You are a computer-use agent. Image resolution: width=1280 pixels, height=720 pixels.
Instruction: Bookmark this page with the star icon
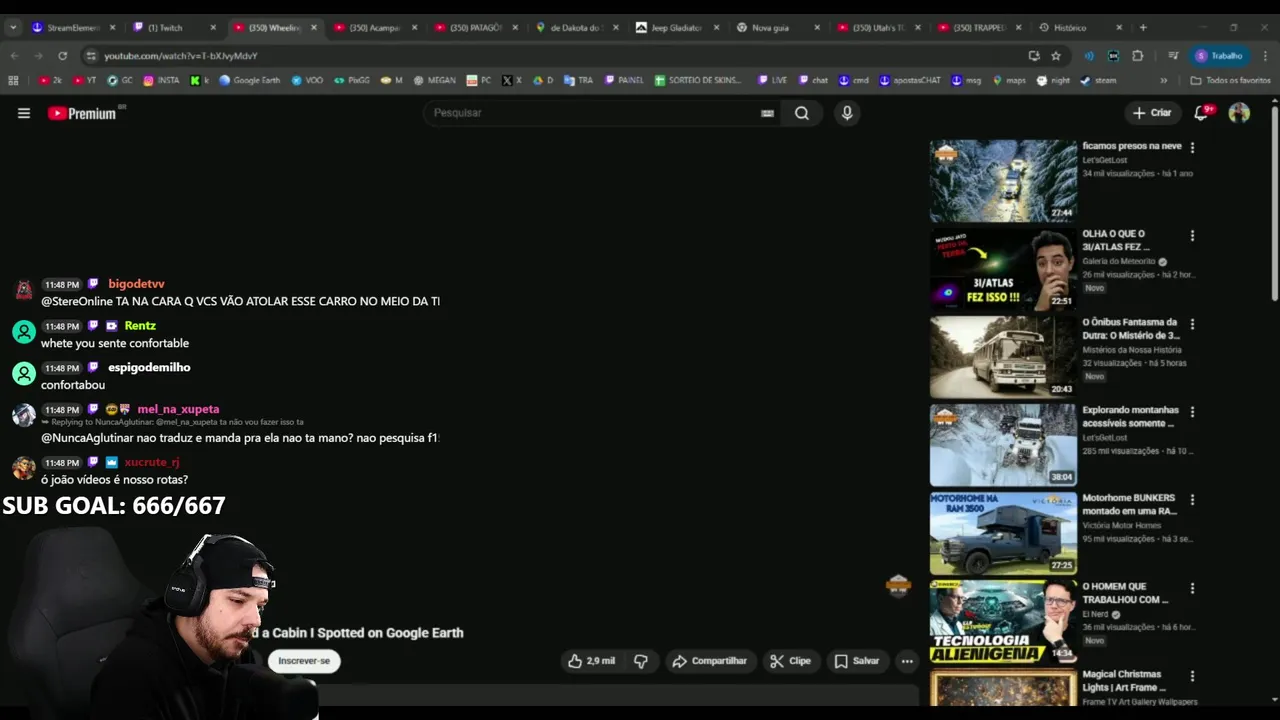click(x=1056, y=56)
